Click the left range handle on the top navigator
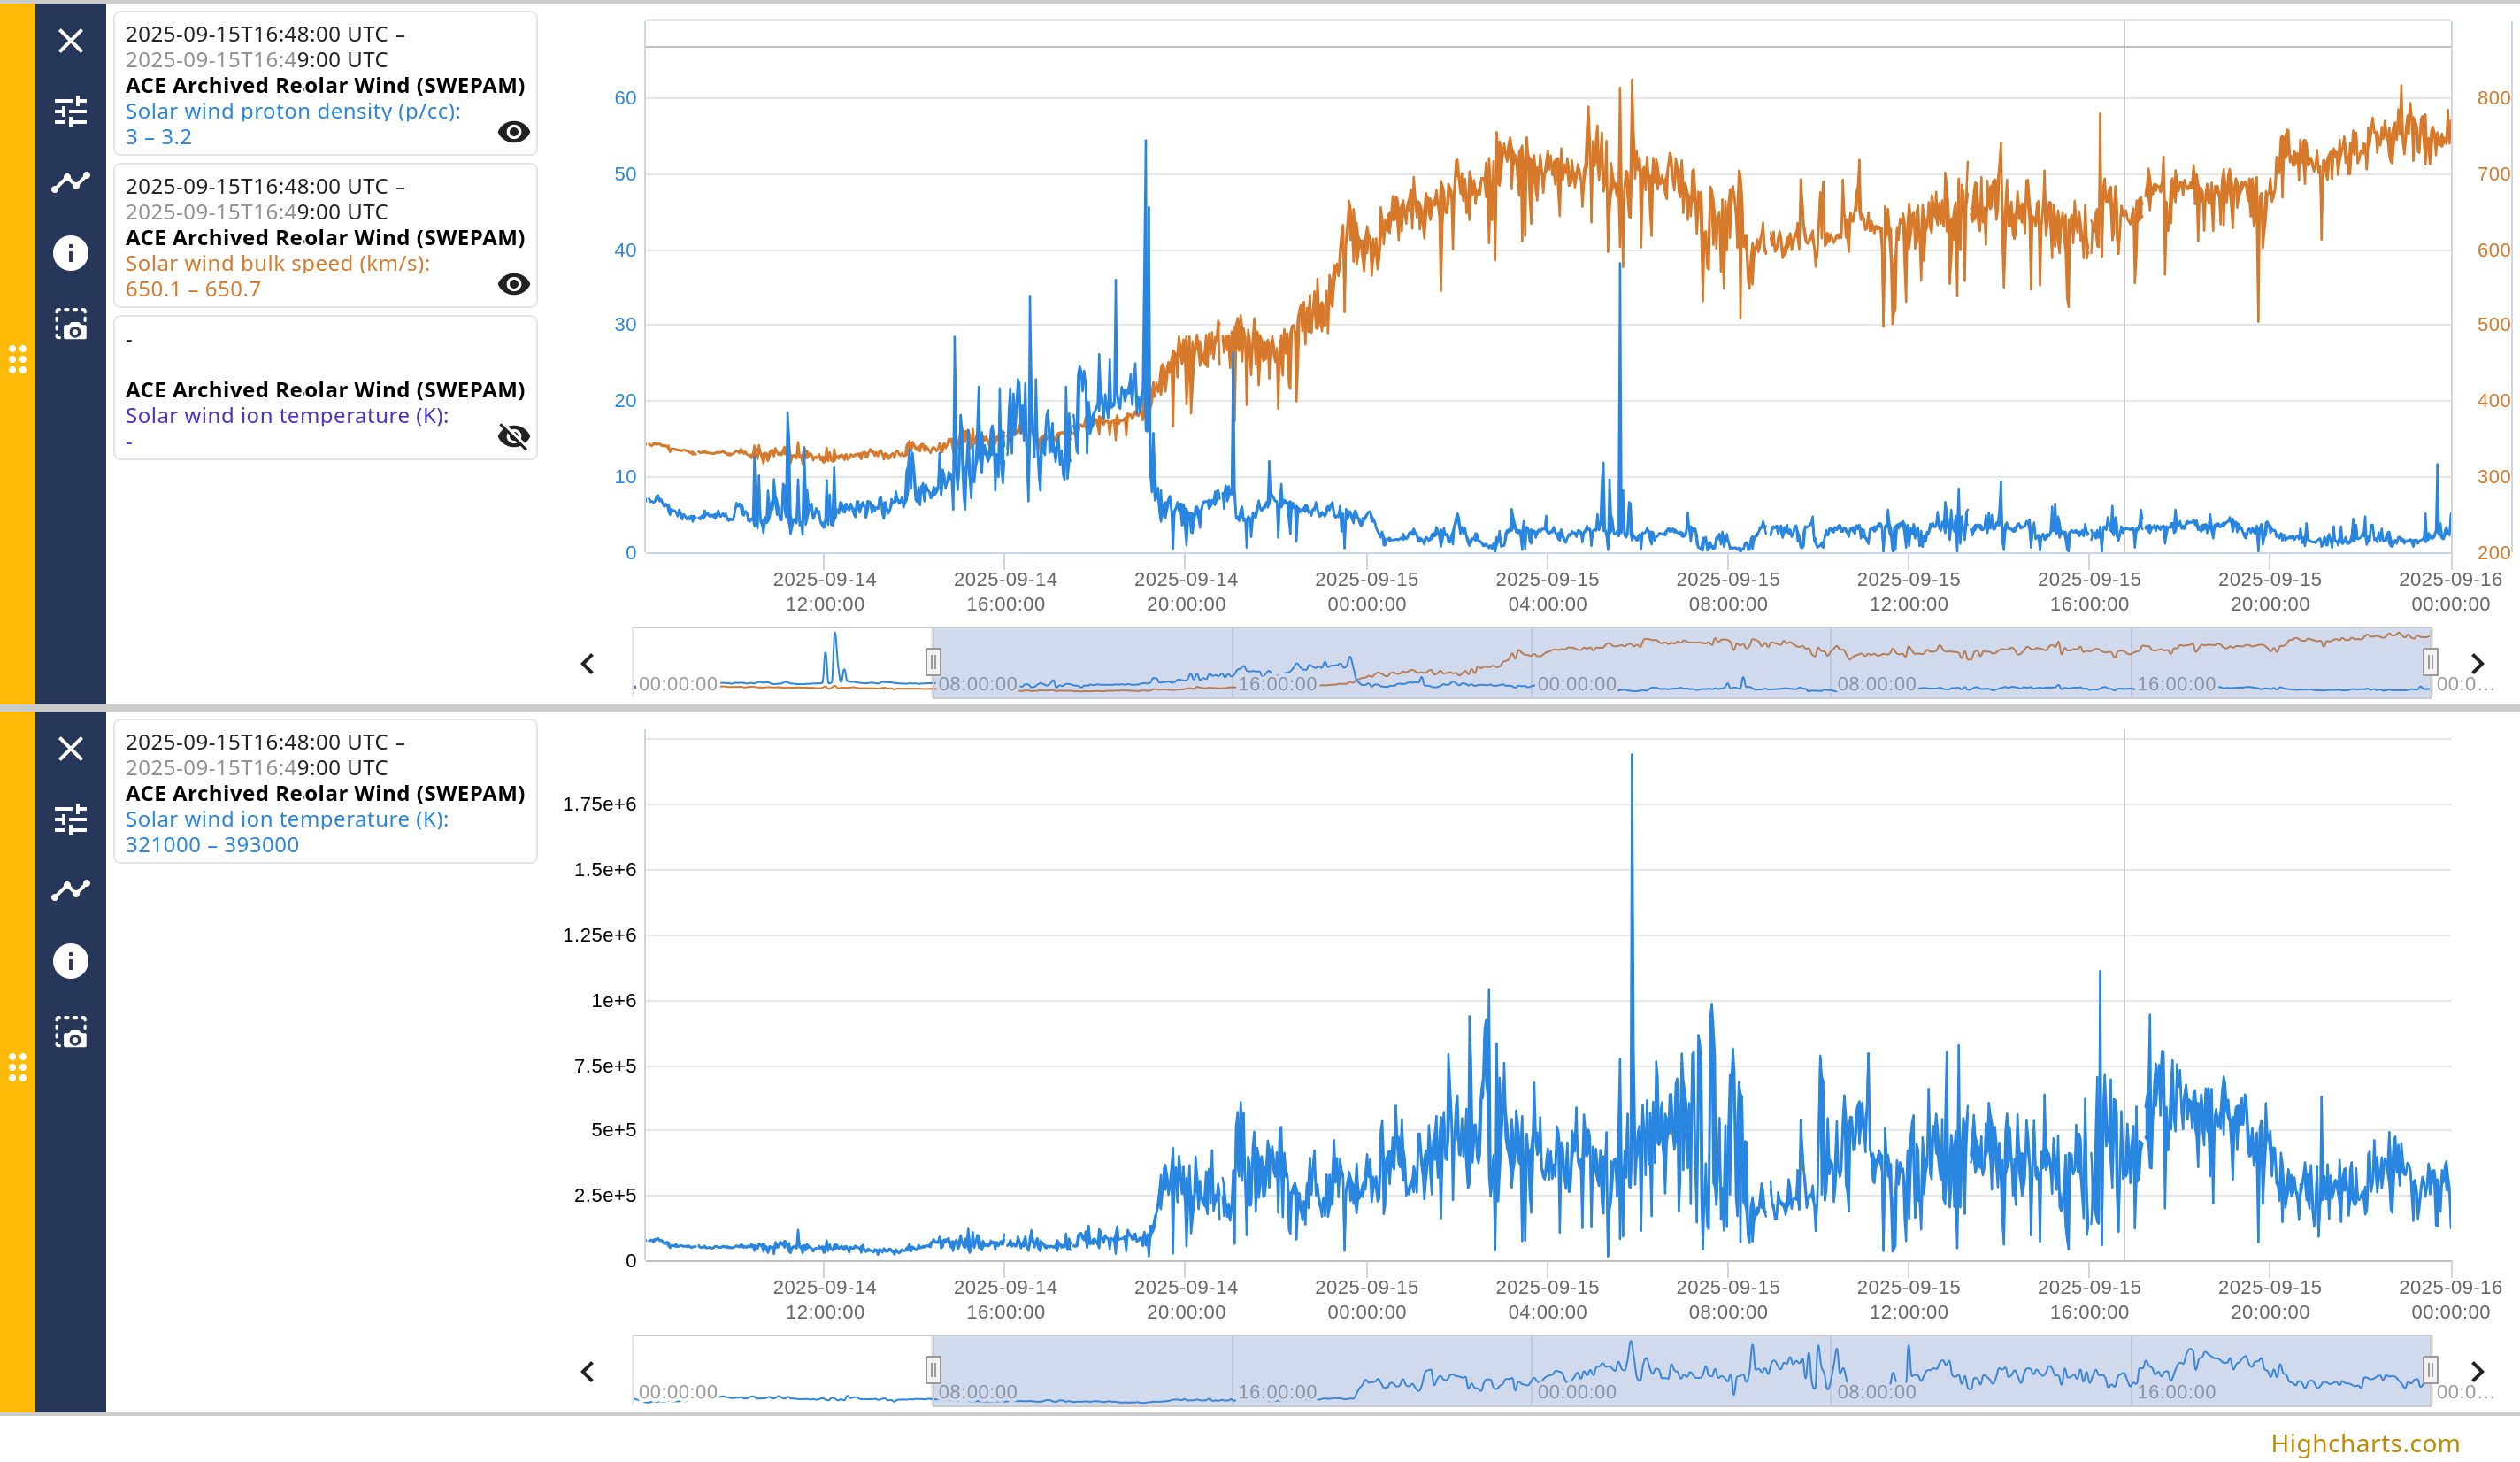 [932, 662]
